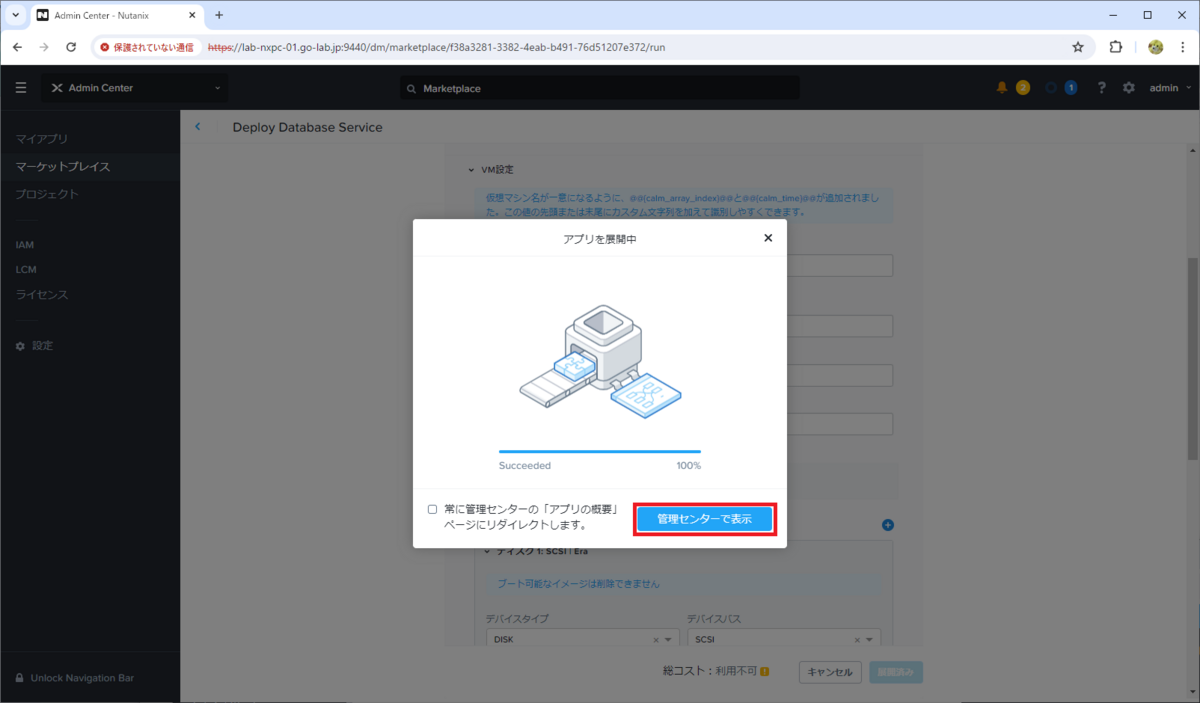The height and width of the screenshot is (703, 1200).
Task: Open the notifications bell icon
Action: (x=1001, y=87)
